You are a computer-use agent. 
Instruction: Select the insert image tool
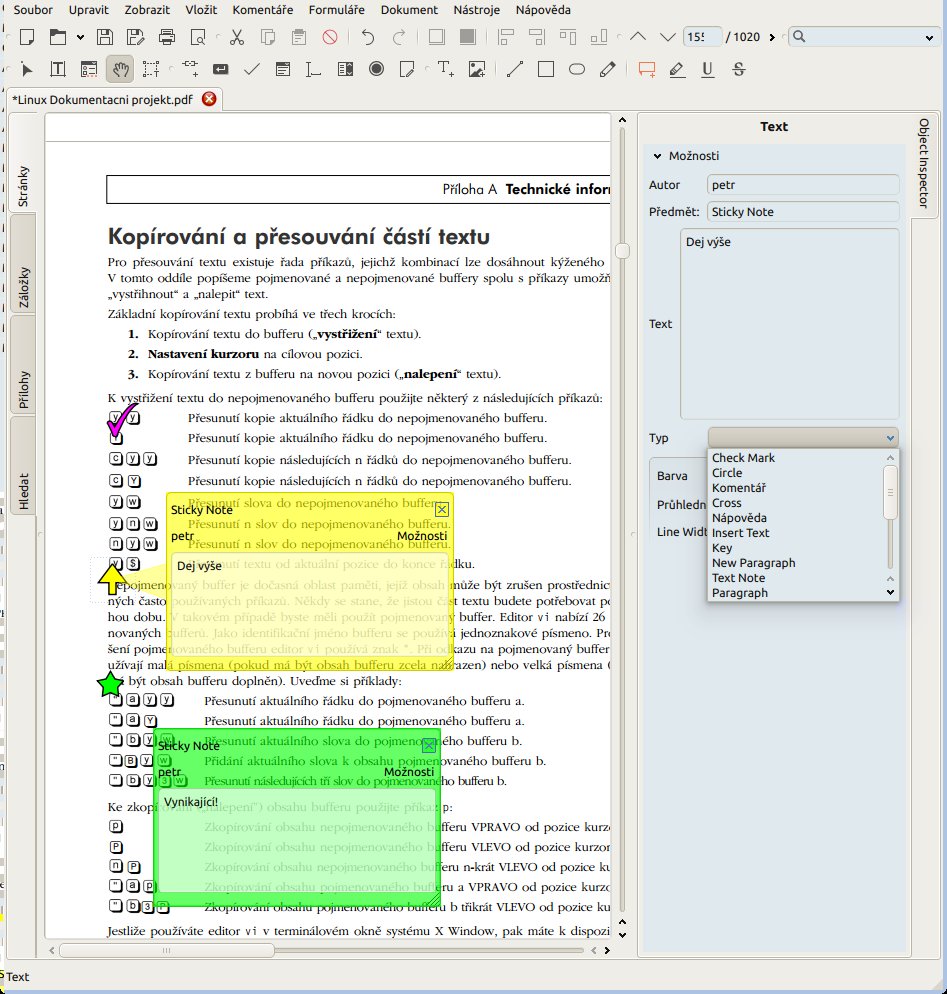[477, 69]
